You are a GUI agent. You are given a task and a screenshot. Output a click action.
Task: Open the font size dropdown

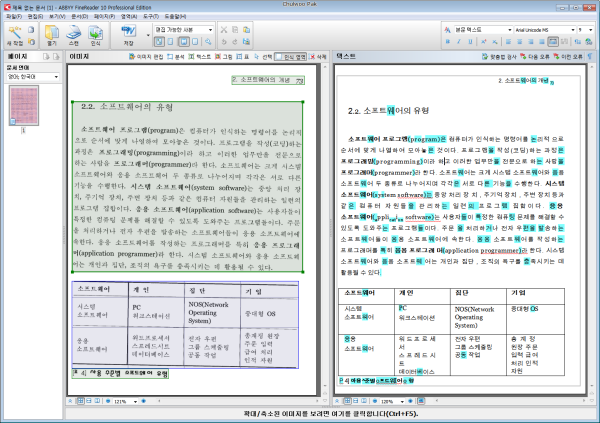point(585,30)
